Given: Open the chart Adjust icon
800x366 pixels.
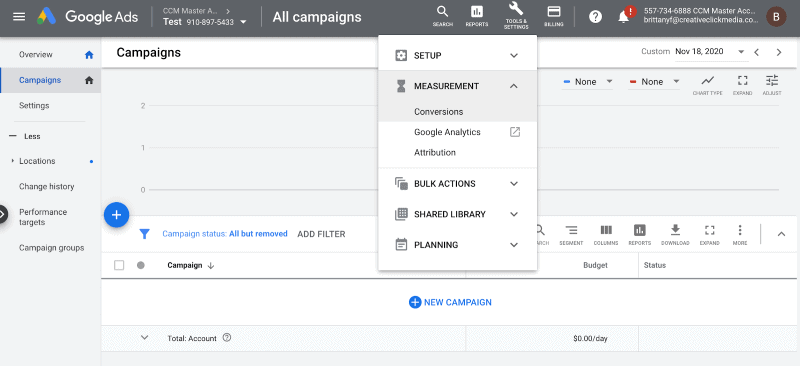Looking at the screenshot, I should coord(772,85).
